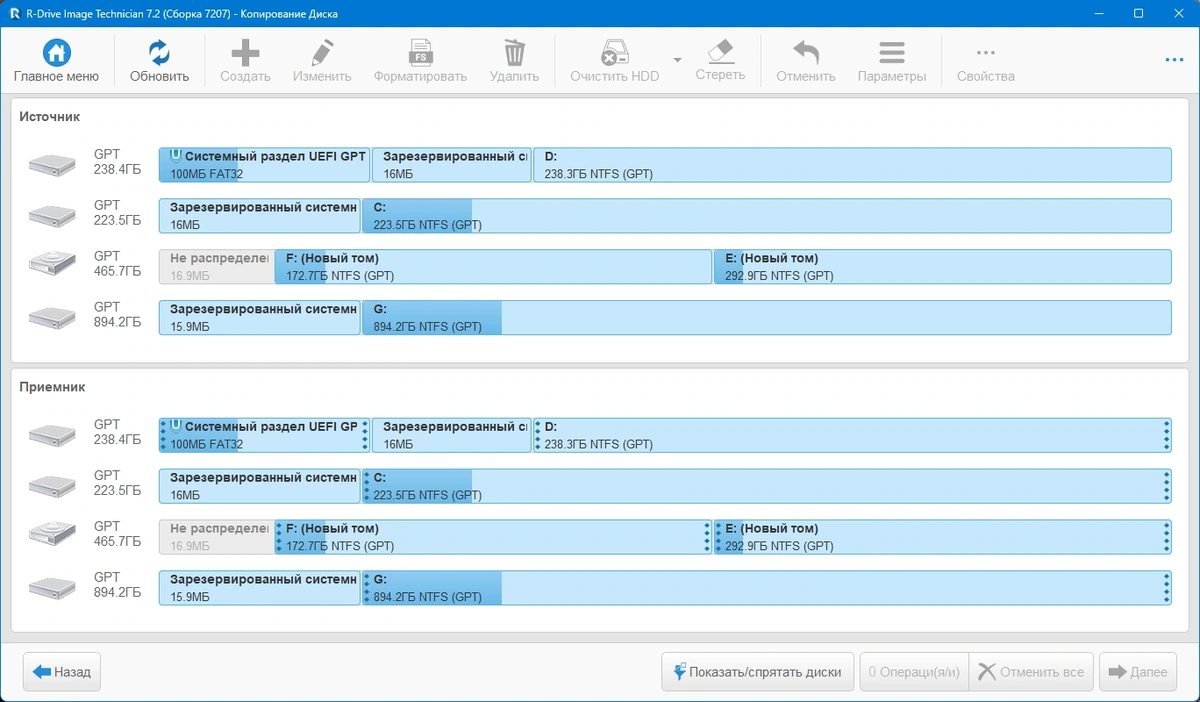
Task: Select the 16МБ reserved partition on Источник 238.4ГБ disk
Action: (x=451, y=165)
